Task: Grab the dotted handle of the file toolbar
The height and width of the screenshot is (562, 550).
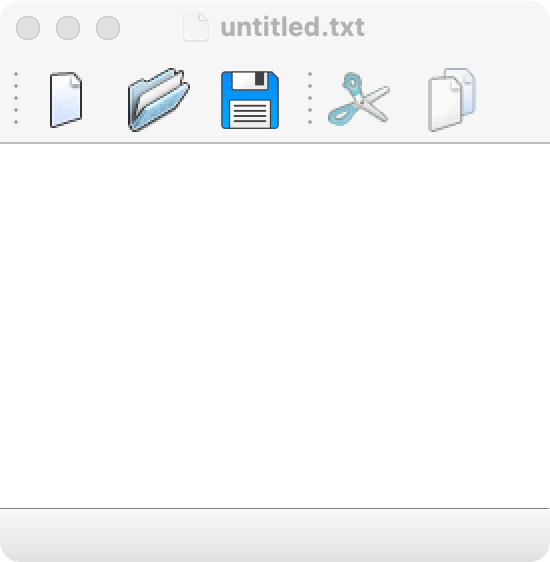Action: coord(16,98)
